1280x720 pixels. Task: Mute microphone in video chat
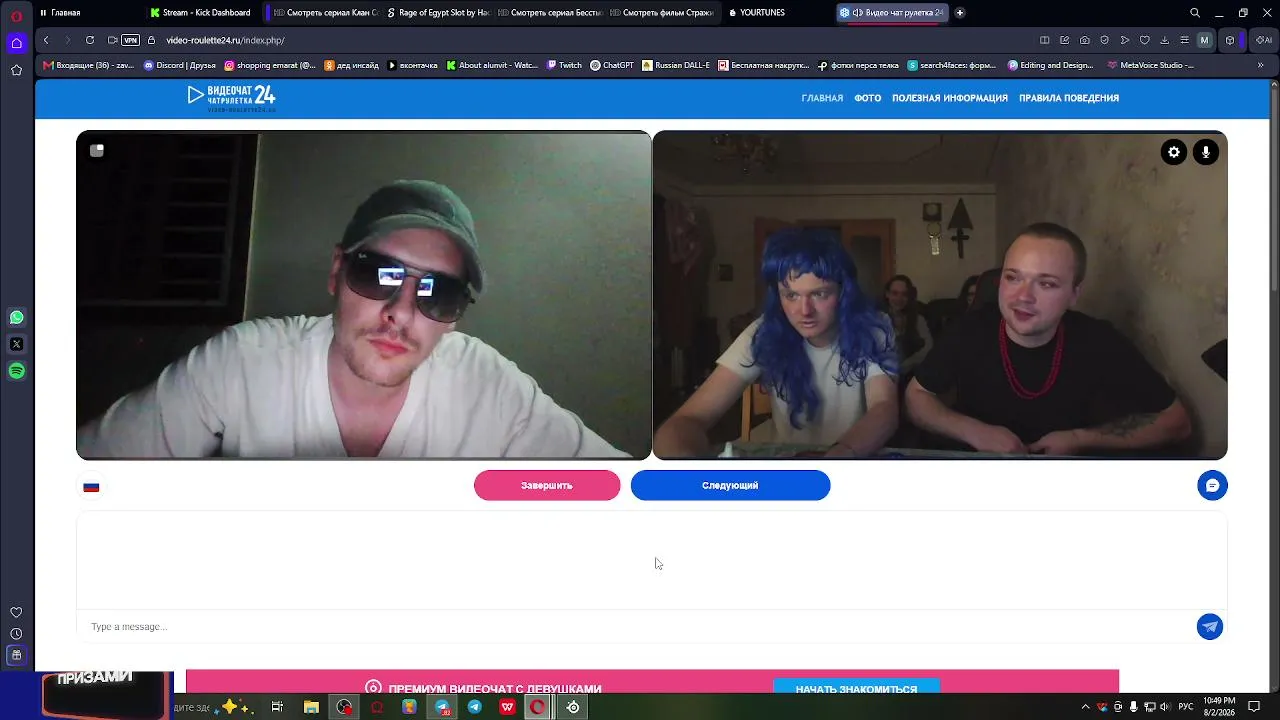pyautogui.click(x=1206, y=152)
